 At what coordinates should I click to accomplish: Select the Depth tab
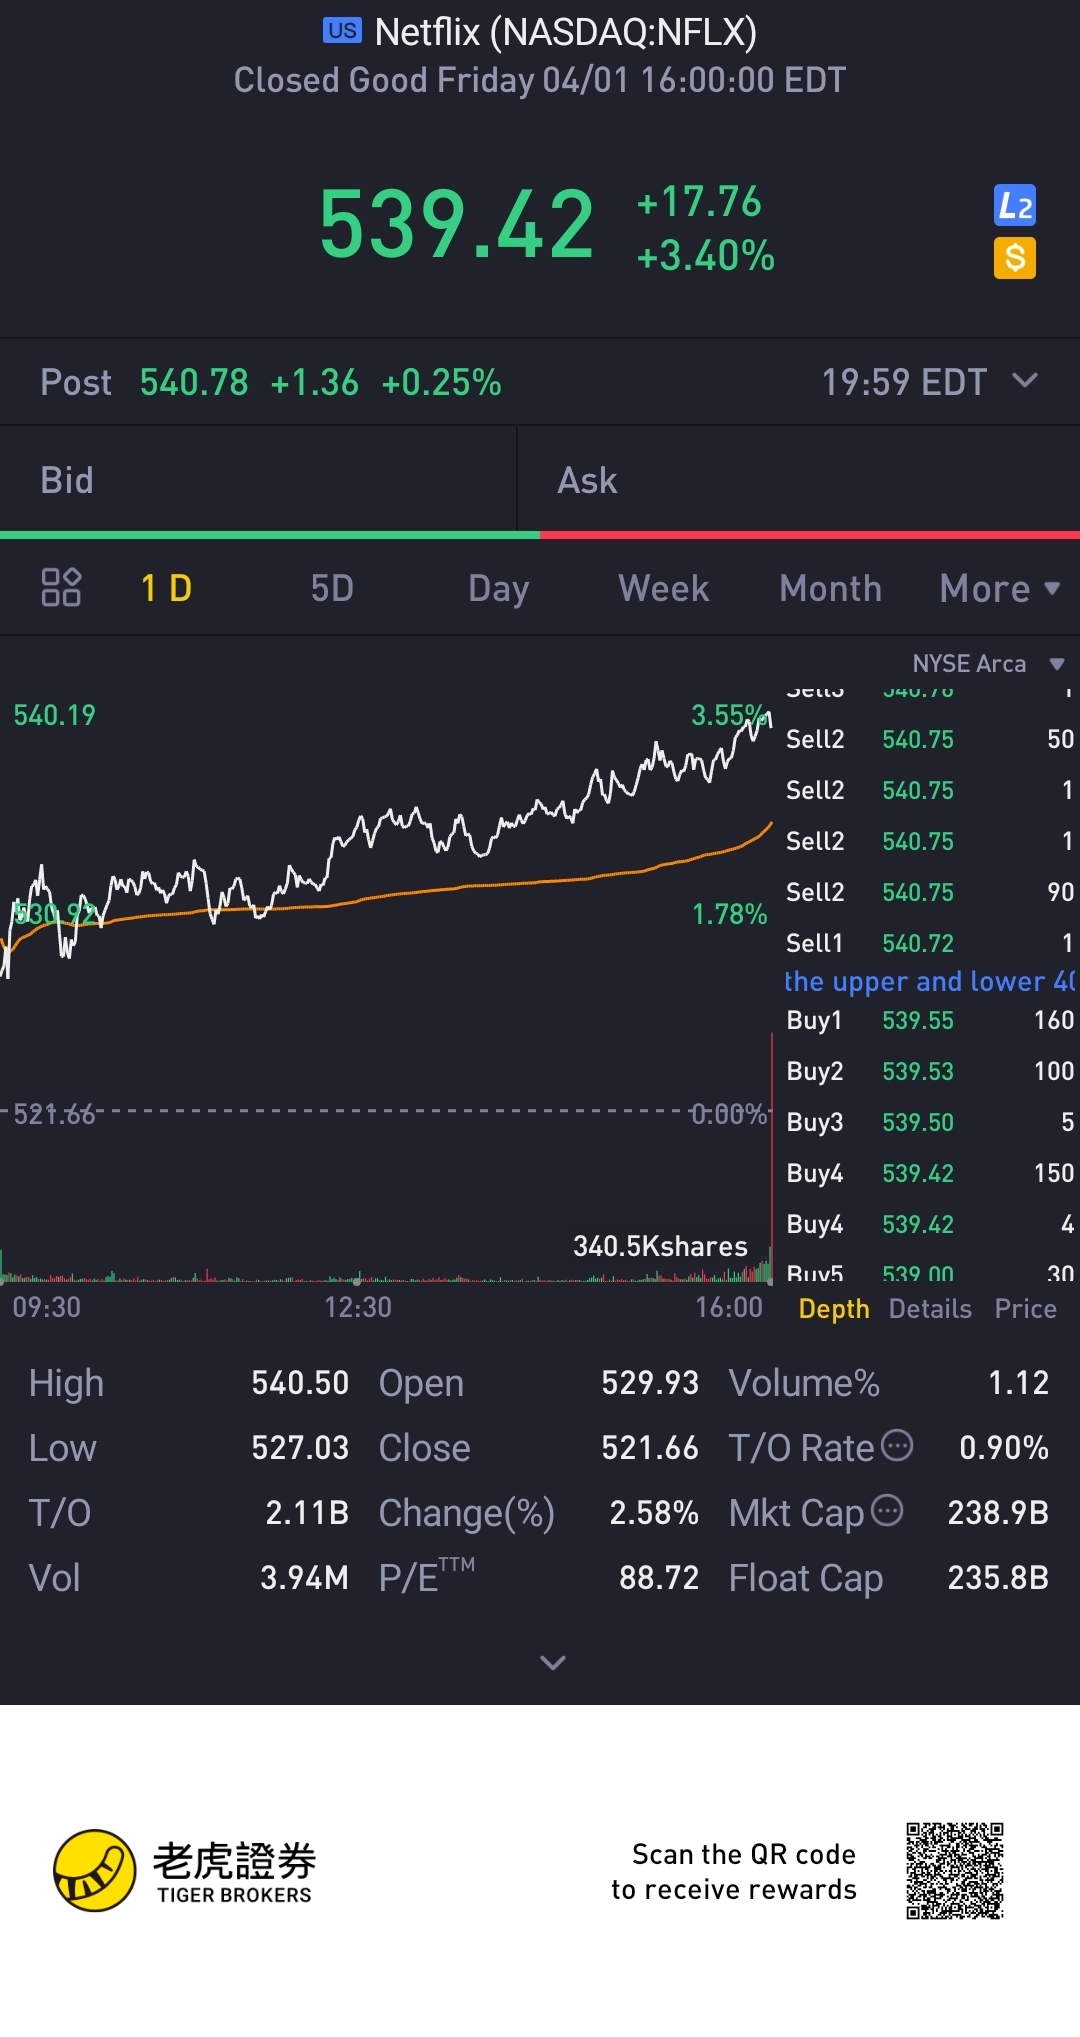[834, 1309]
